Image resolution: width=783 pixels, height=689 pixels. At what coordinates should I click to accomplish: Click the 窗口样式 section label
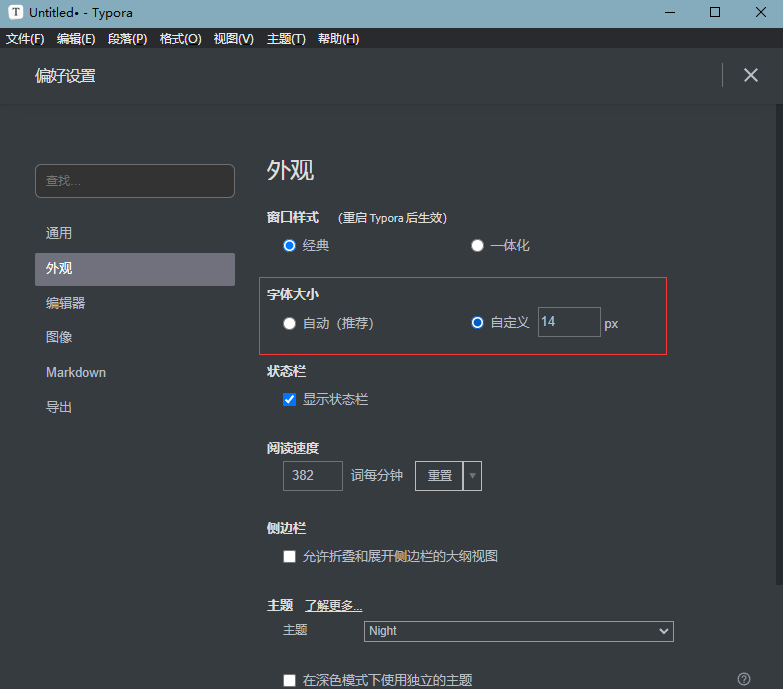pyautogui.click(x=293, y=218)
